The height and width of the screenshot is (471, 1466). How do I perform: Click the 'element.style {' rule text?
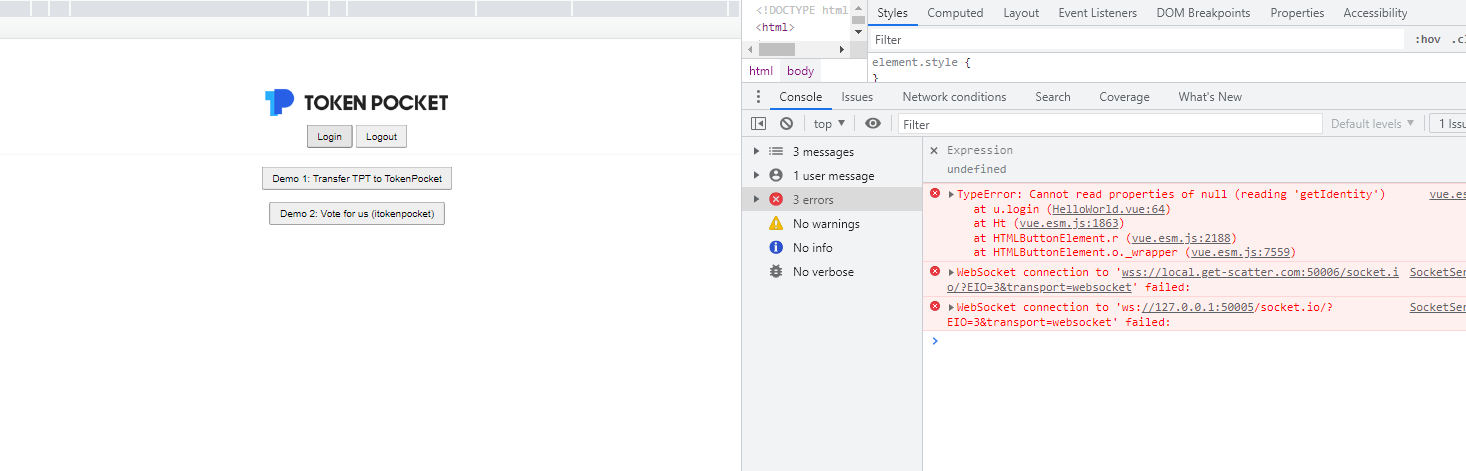click(x=921, y=62)
